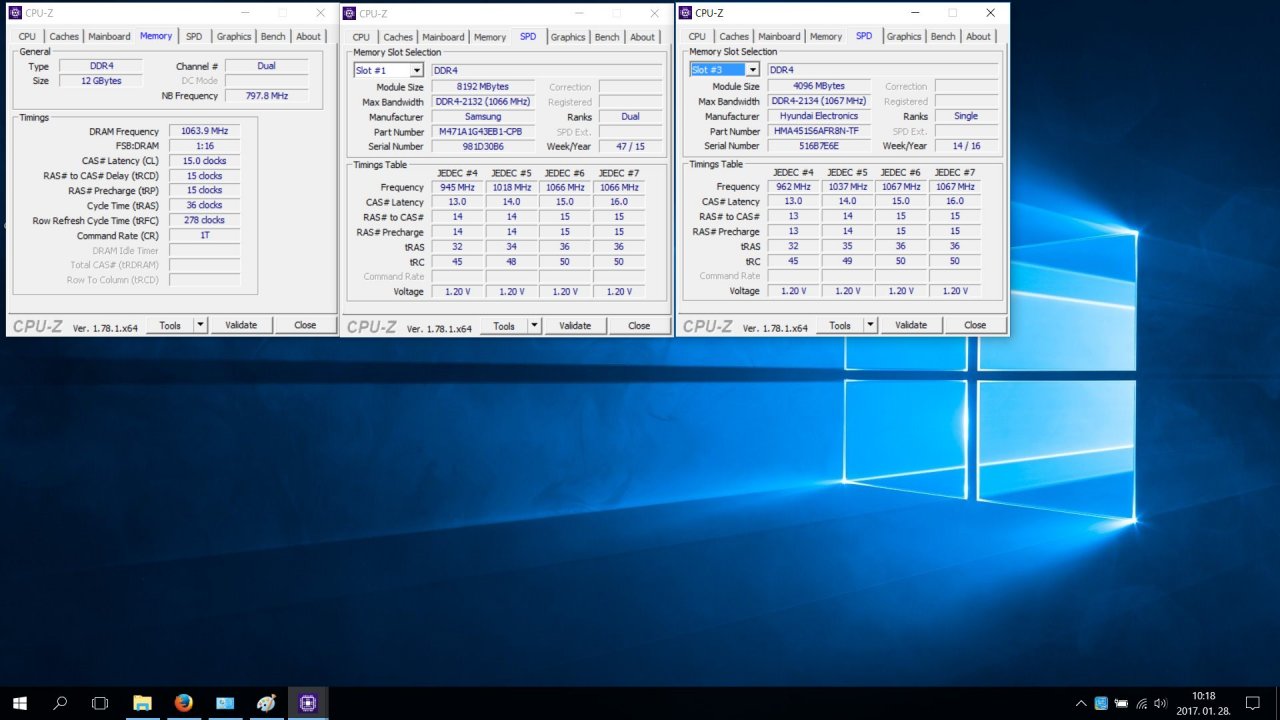This screenshot has height=720, width=1280.
Task: Launch File Explorer from the taskbar
Action: coord(142,703)
